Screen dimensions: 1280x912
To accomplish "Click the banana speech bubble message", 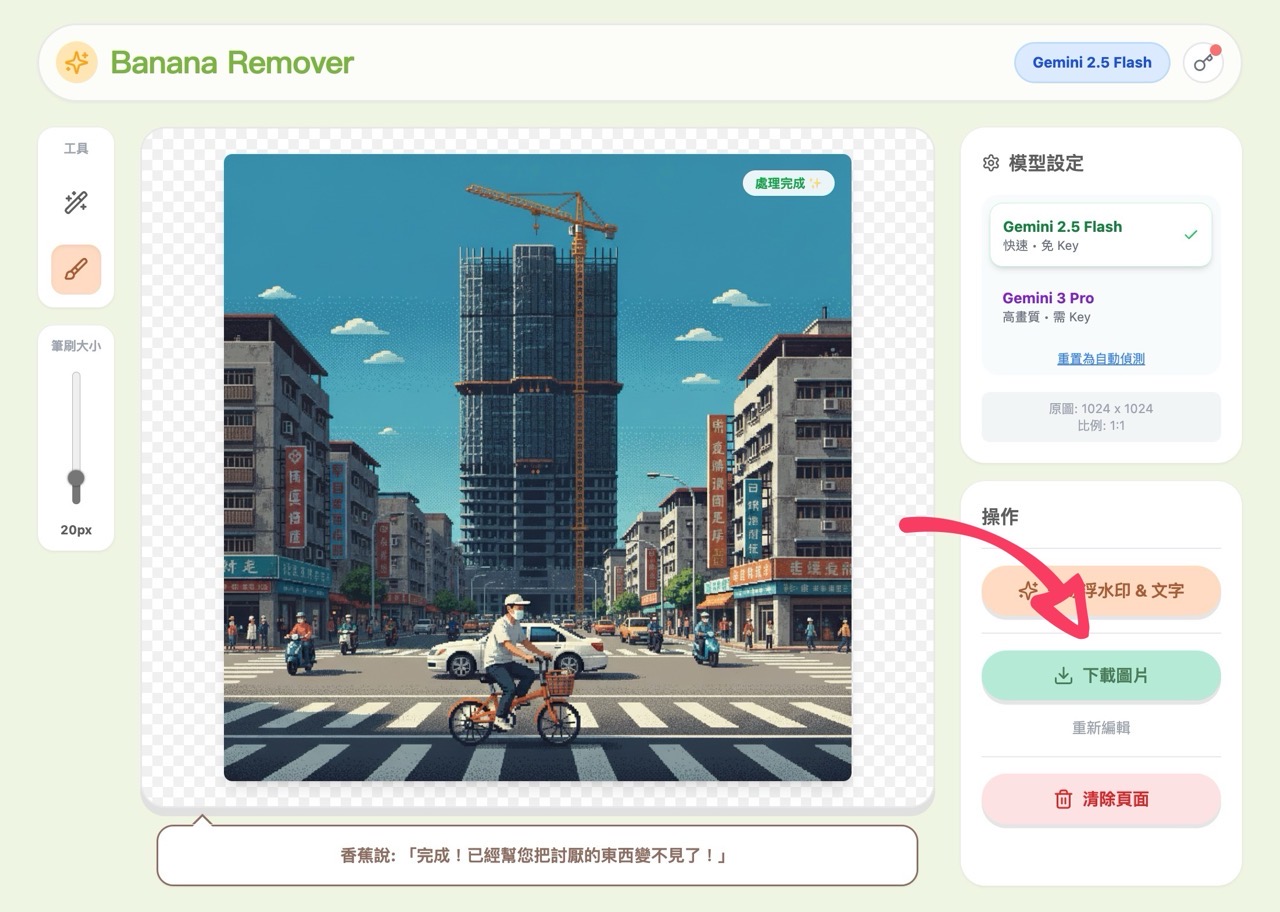I will 537,856.
